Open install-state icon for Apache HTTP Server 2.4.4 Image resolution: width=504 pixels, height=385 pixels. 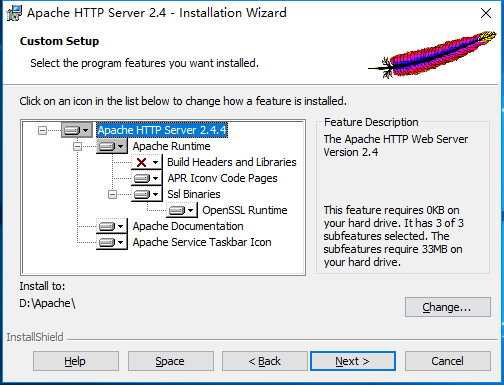[x=77, y=130]
